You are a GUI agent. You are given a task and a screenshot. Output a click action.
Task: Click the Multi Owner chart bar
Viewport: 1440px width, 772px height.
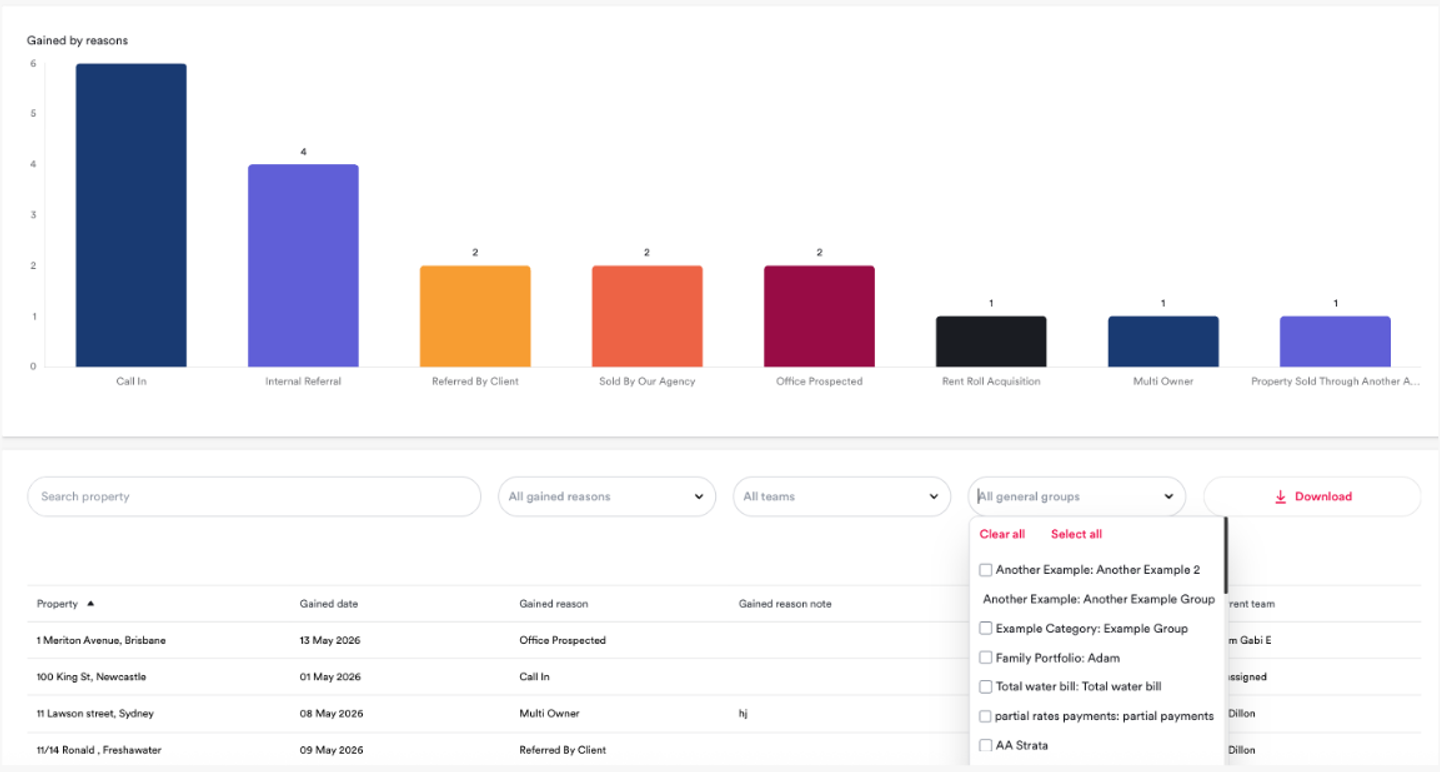point(1163,342)
